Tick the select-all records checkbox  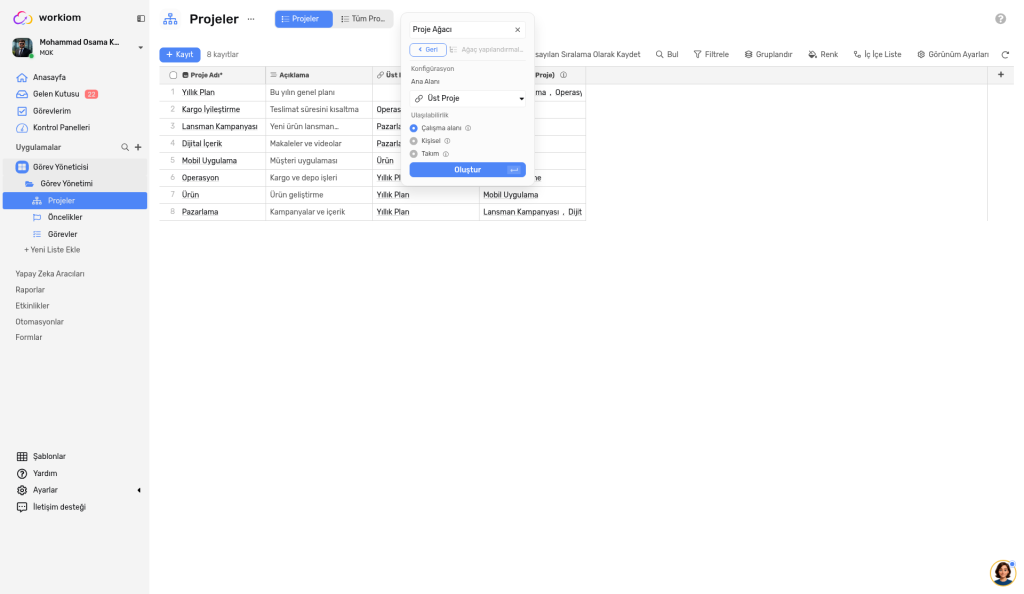click(173, 75)
